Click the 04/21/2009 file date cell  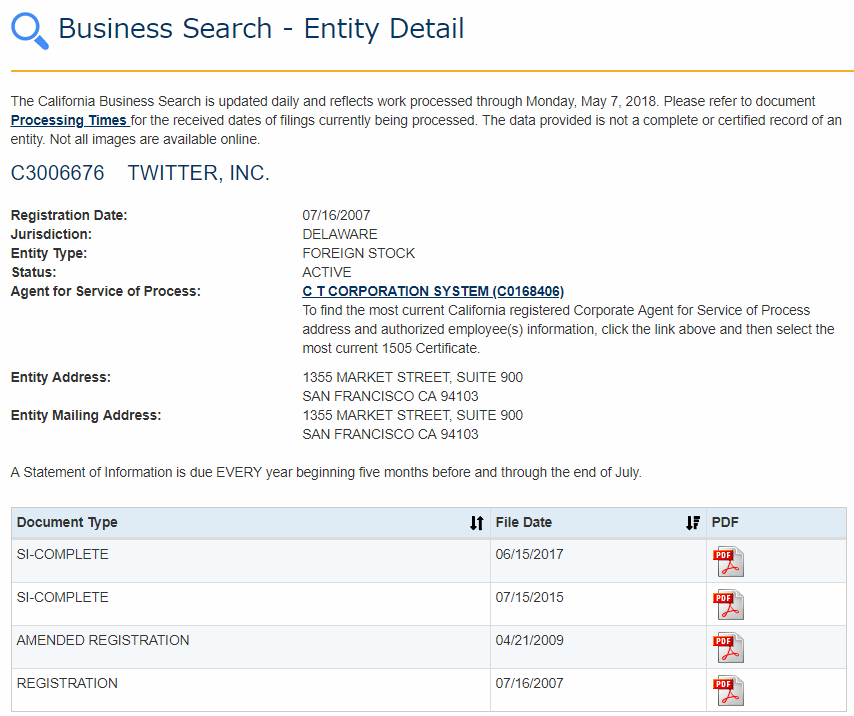coord(529,640)
